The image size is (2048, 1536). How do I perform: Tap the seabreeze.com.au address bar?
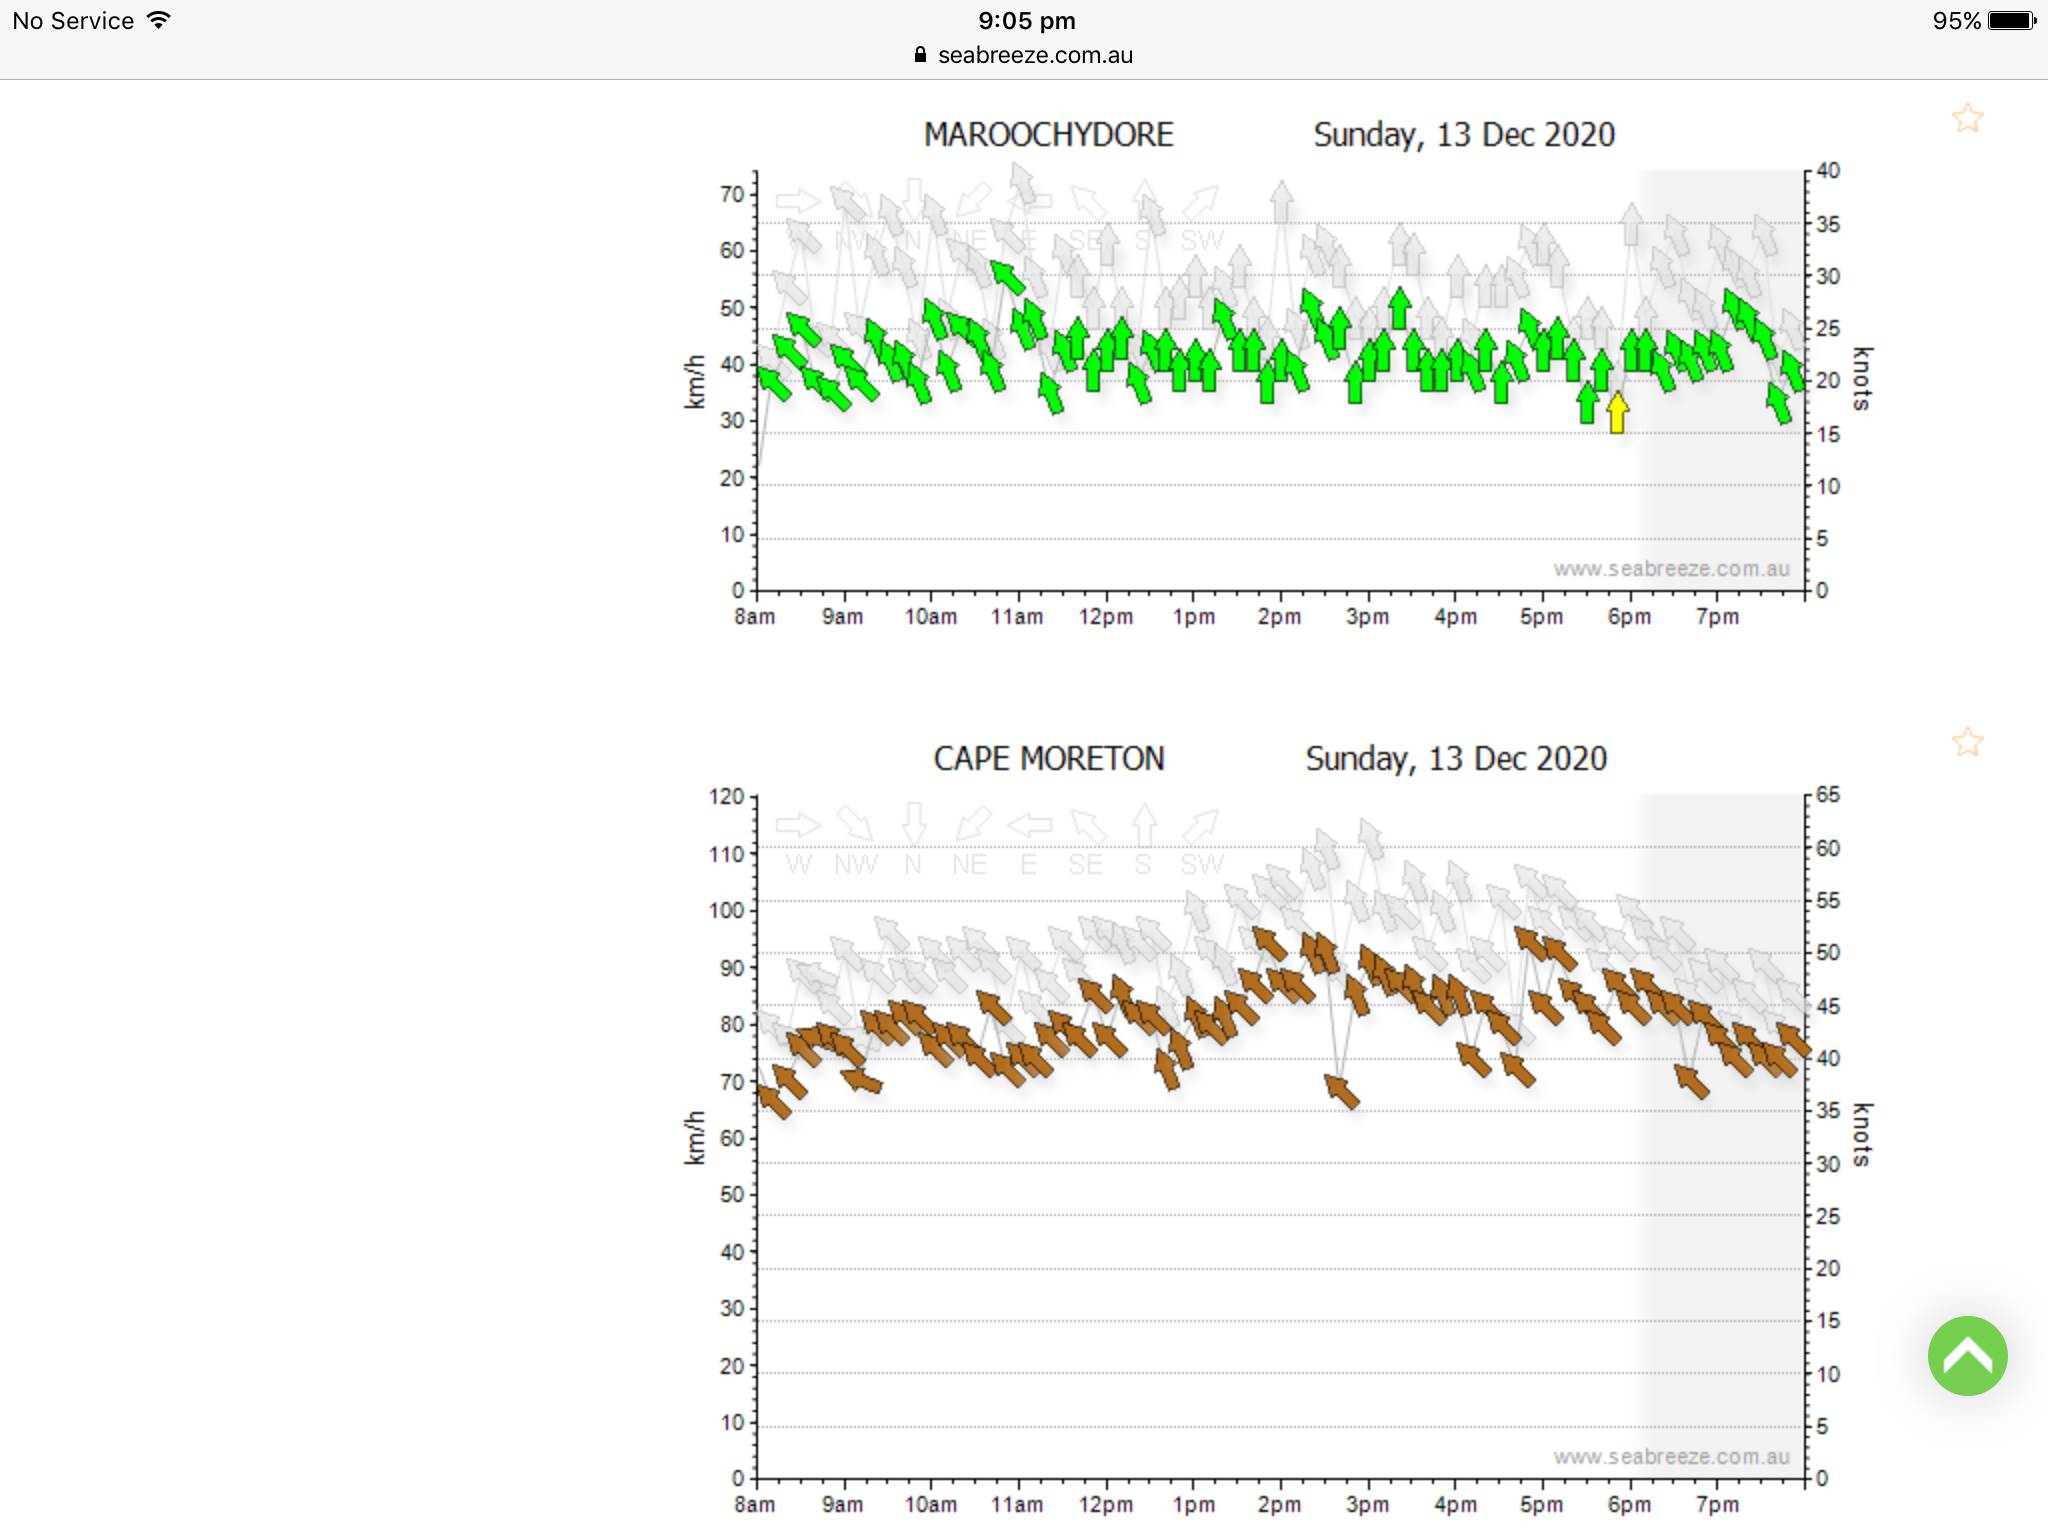click(1034, 55)
